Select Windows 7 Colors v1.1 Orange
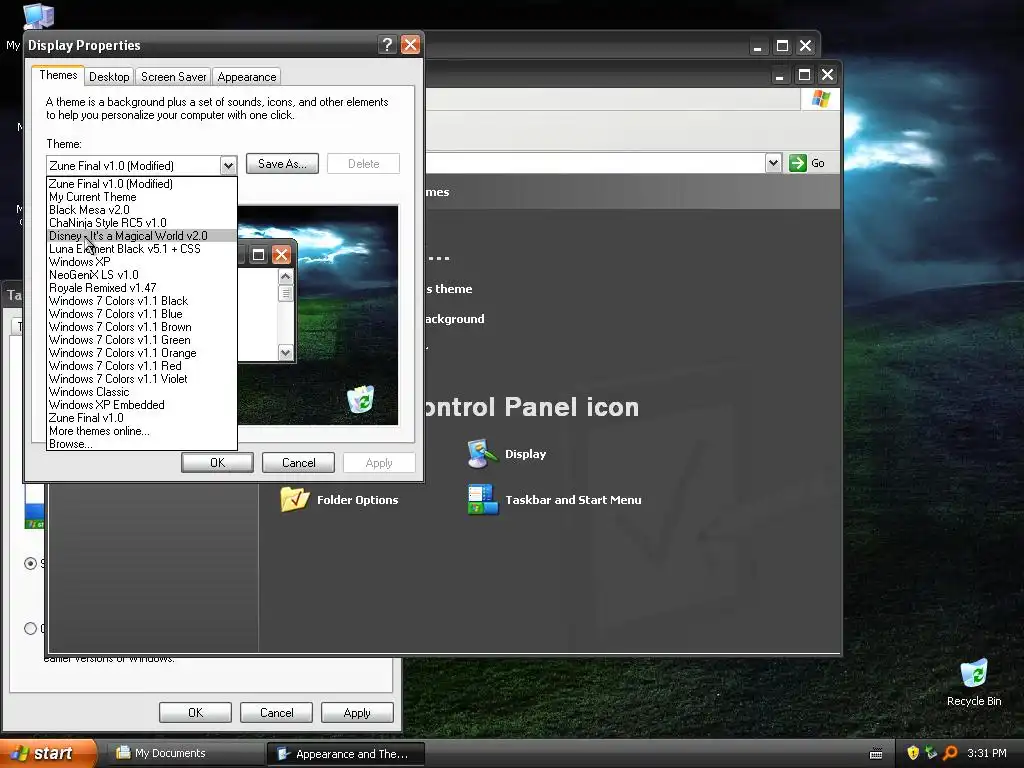The width and height of the screenshot is (1024, 768). (x=142, y=353)
